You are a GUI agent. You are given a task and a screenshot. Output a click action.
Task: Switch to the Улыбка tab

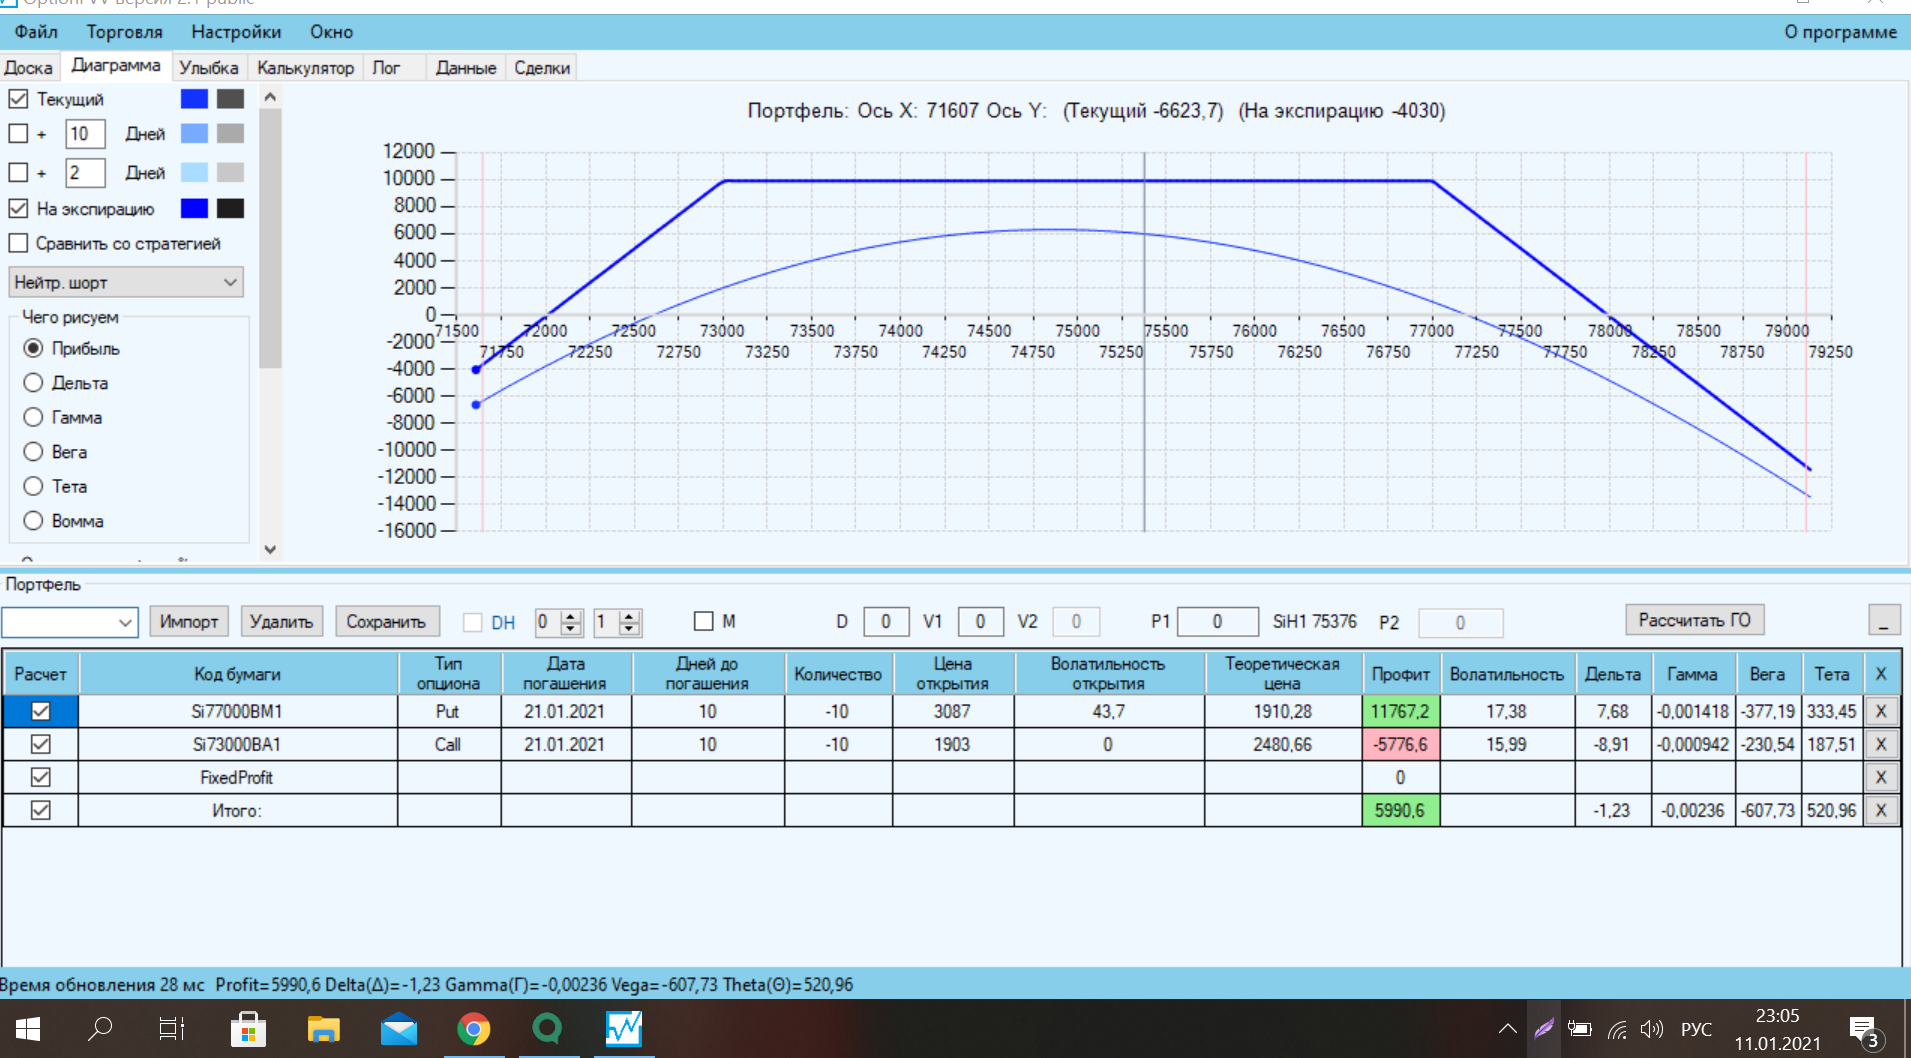tap(208, 68)
